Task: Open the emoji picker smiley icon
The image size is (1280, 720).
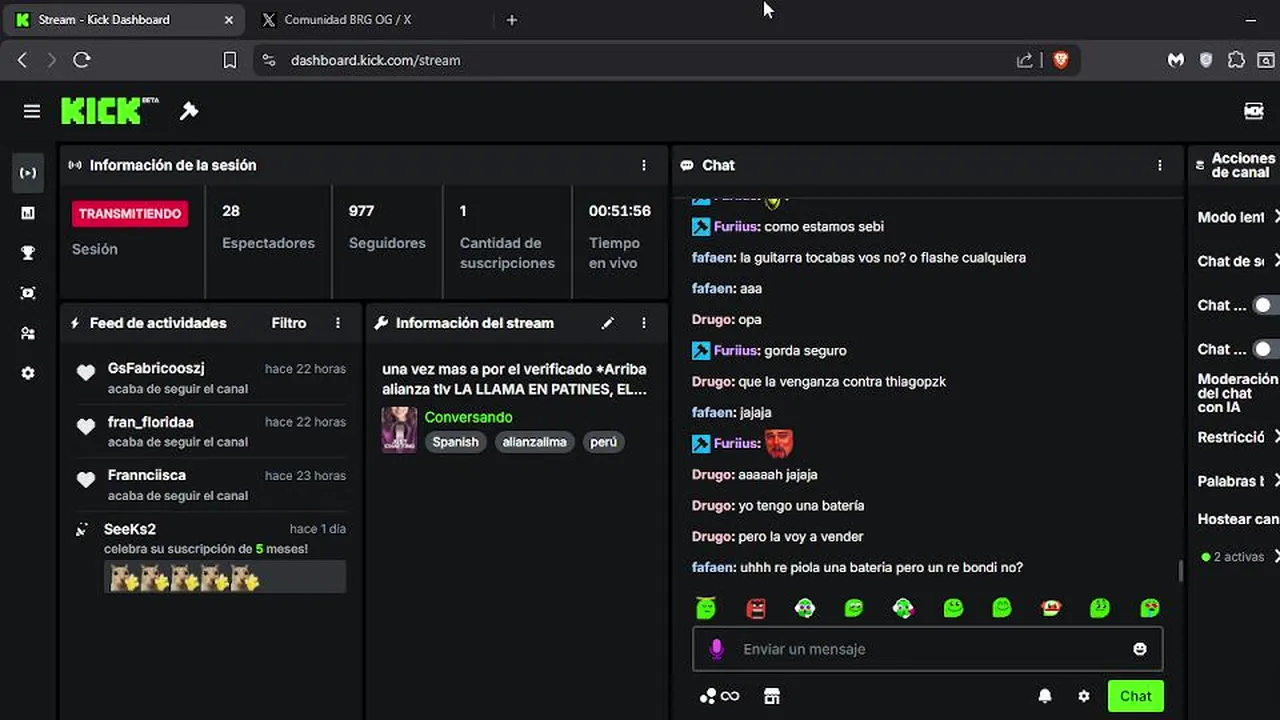Action: pos(1139,649)
